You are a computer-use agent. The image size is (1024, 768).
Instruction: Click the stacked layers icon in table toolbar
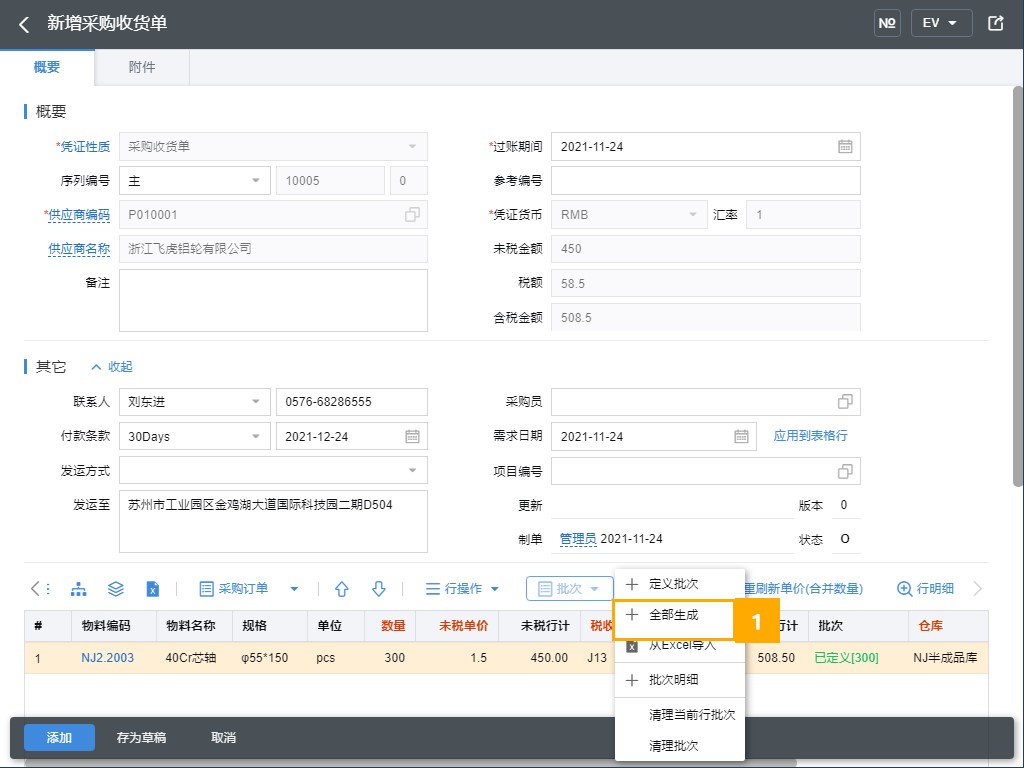(116, 589)
